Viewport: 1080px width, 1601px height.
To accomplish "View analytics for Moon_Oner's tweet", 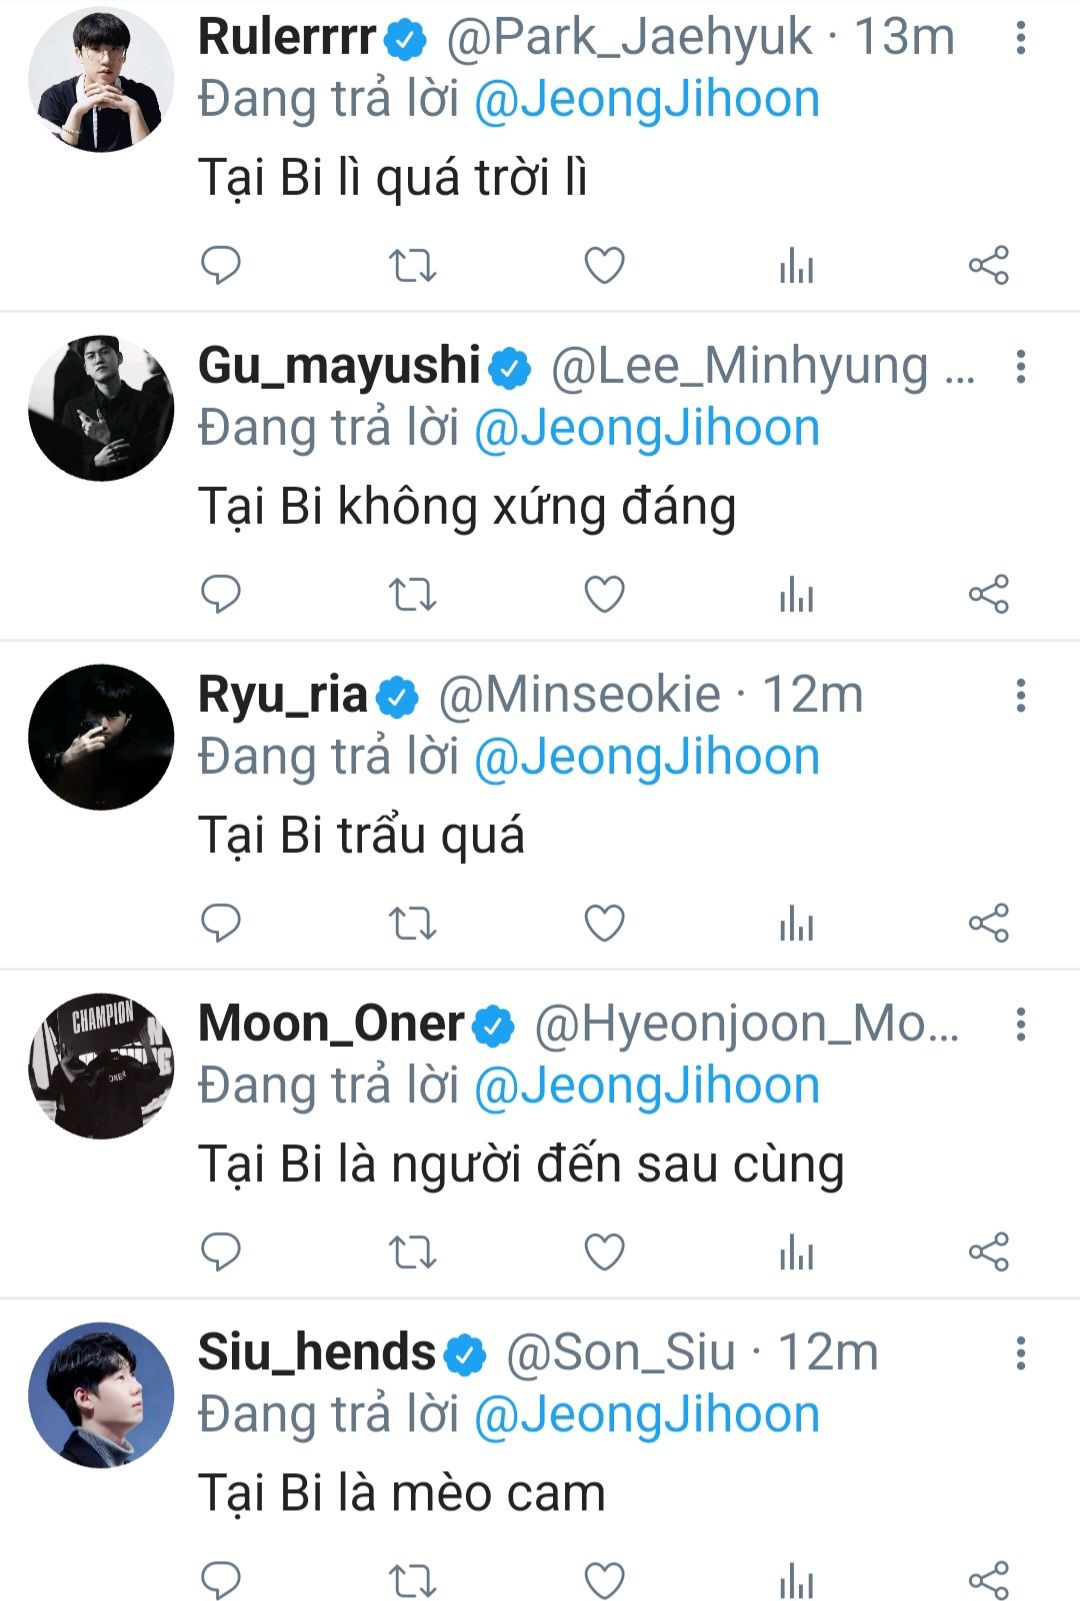I will click(x=796, y=1252).
